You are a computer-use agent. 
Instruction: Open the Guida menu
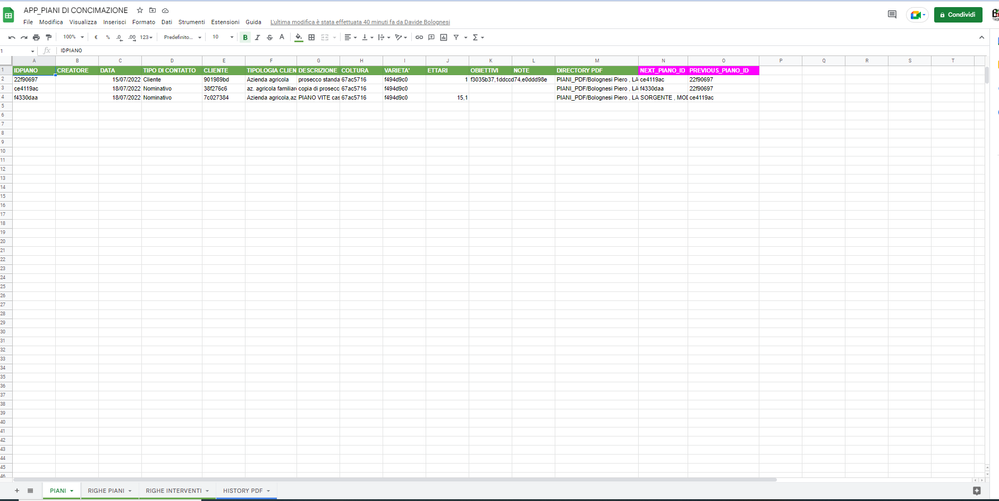coord(254,22)
